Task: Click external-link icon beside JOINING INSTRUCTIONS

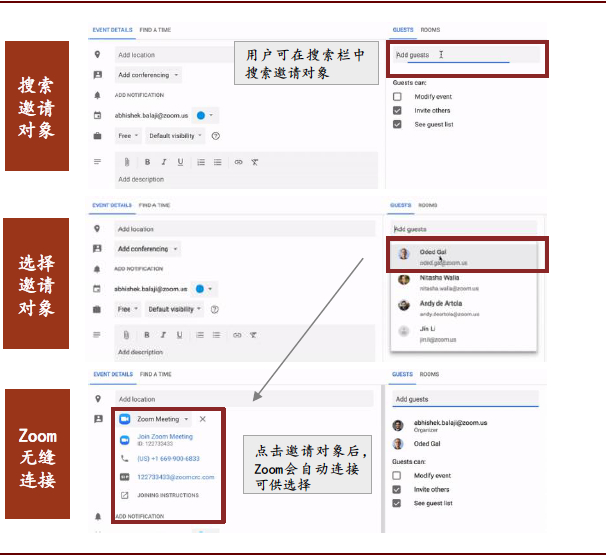Action: click(125, 495)
